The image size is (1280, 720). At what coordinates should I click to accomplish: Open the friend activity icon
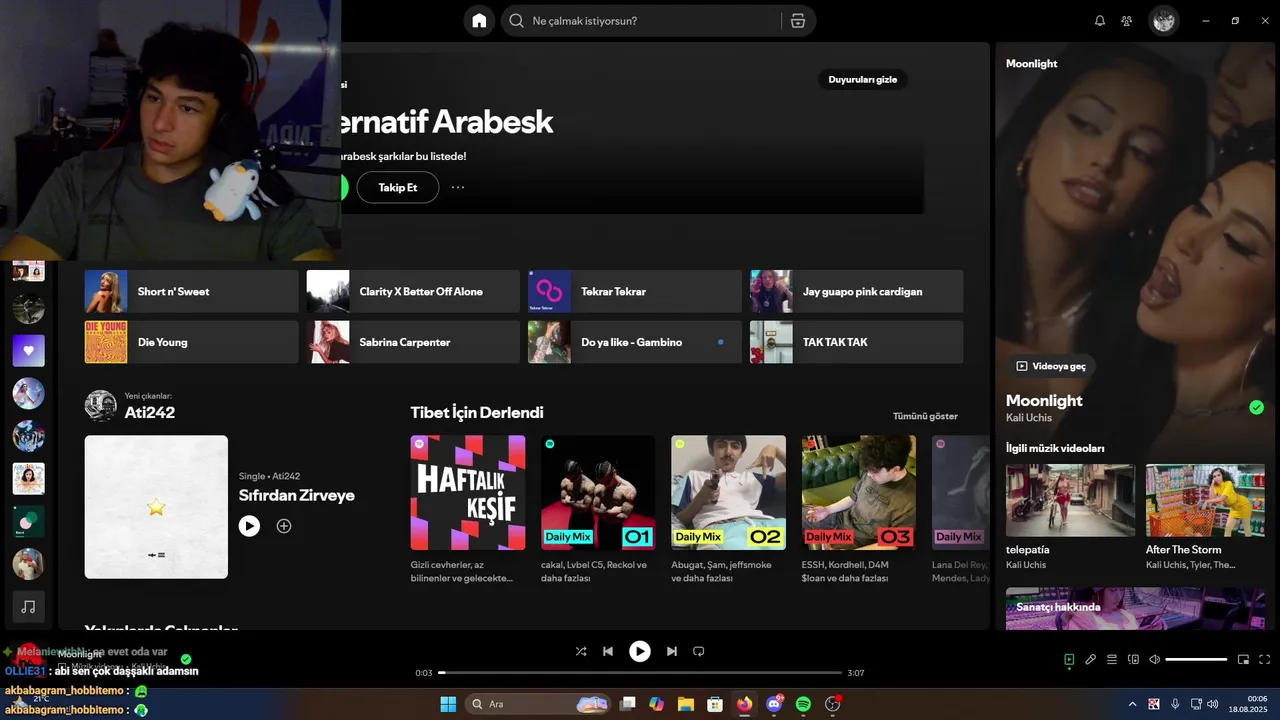(1127, 21)
